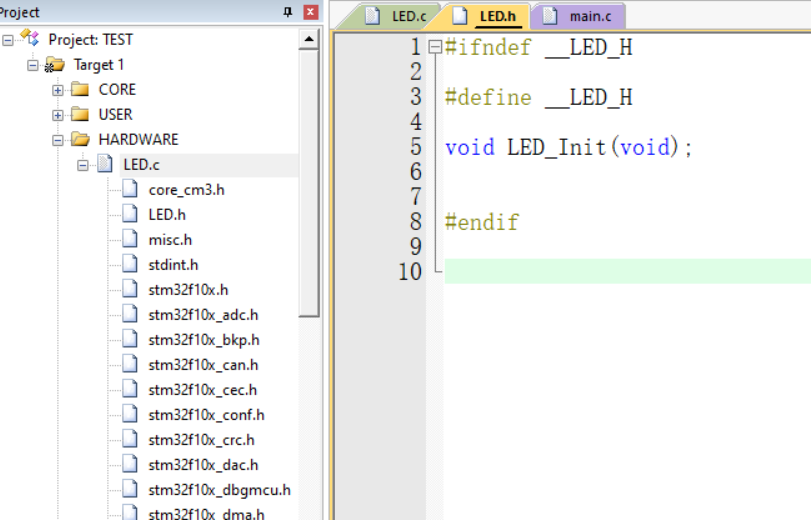Click the core_cm3.h file icon
Image resolution: width=811 pixels, height=520 pixels.
(130, 189)
